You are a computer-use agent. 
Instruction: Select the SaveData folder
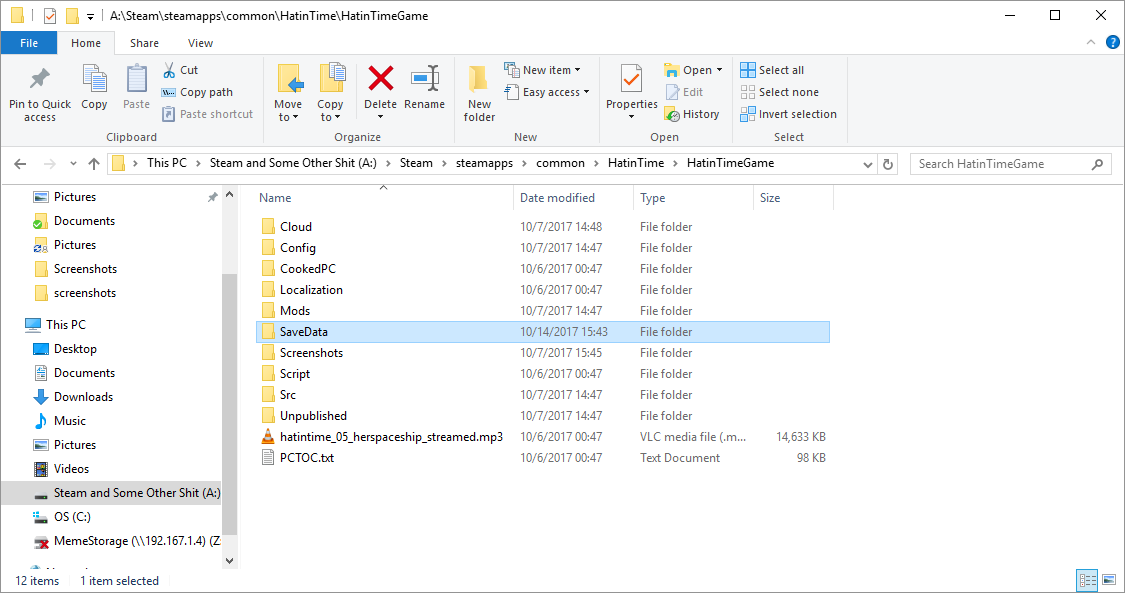coord(542,332)
